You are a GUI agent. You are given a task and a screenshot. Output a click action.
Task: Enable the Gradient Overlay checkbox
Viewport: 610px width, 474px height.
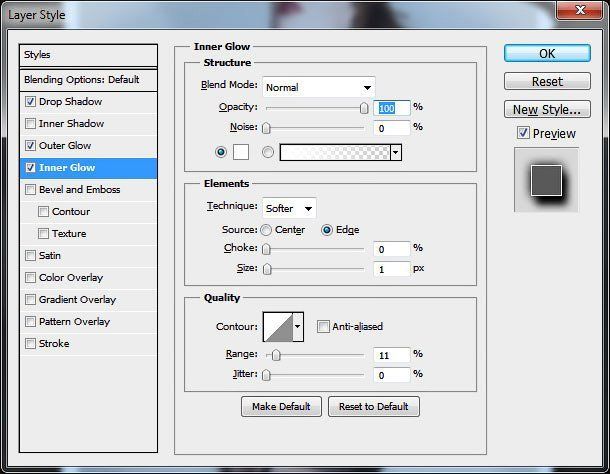[30, 299]
